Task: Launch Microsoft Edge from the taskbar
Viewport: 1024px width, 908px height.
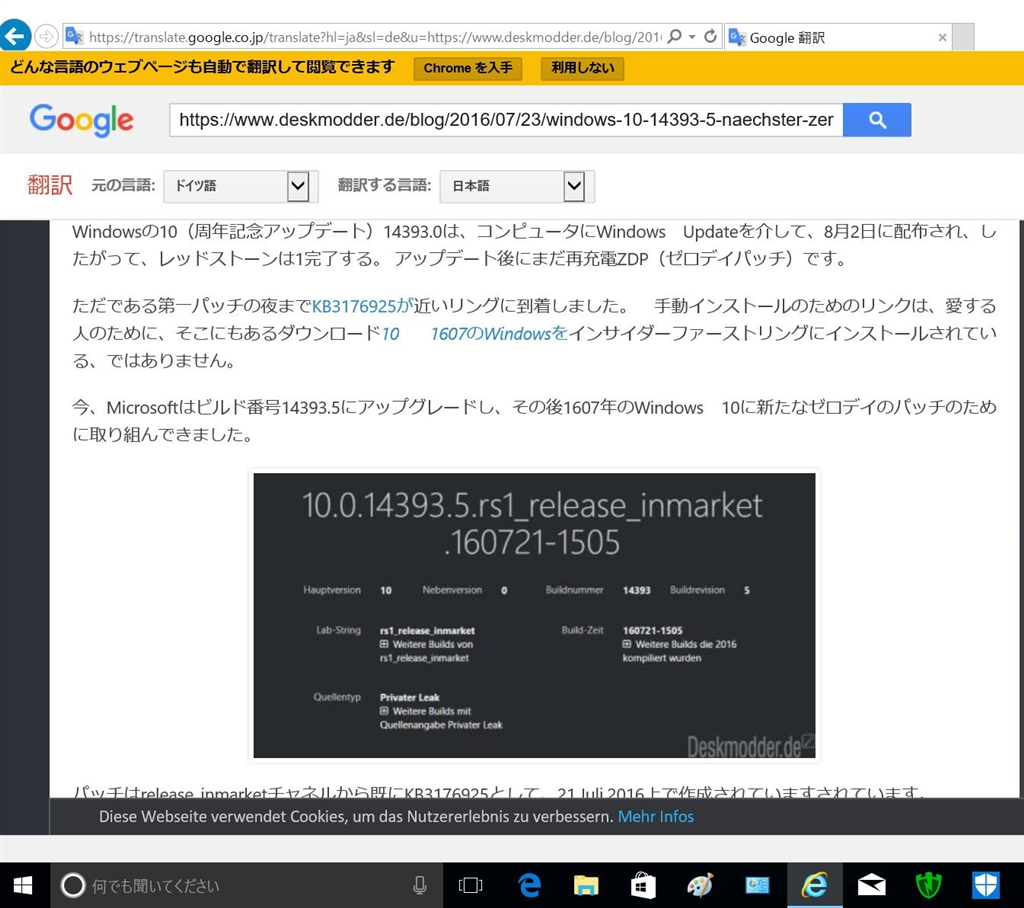Action: pyautogui.click(x=529, y=886)
